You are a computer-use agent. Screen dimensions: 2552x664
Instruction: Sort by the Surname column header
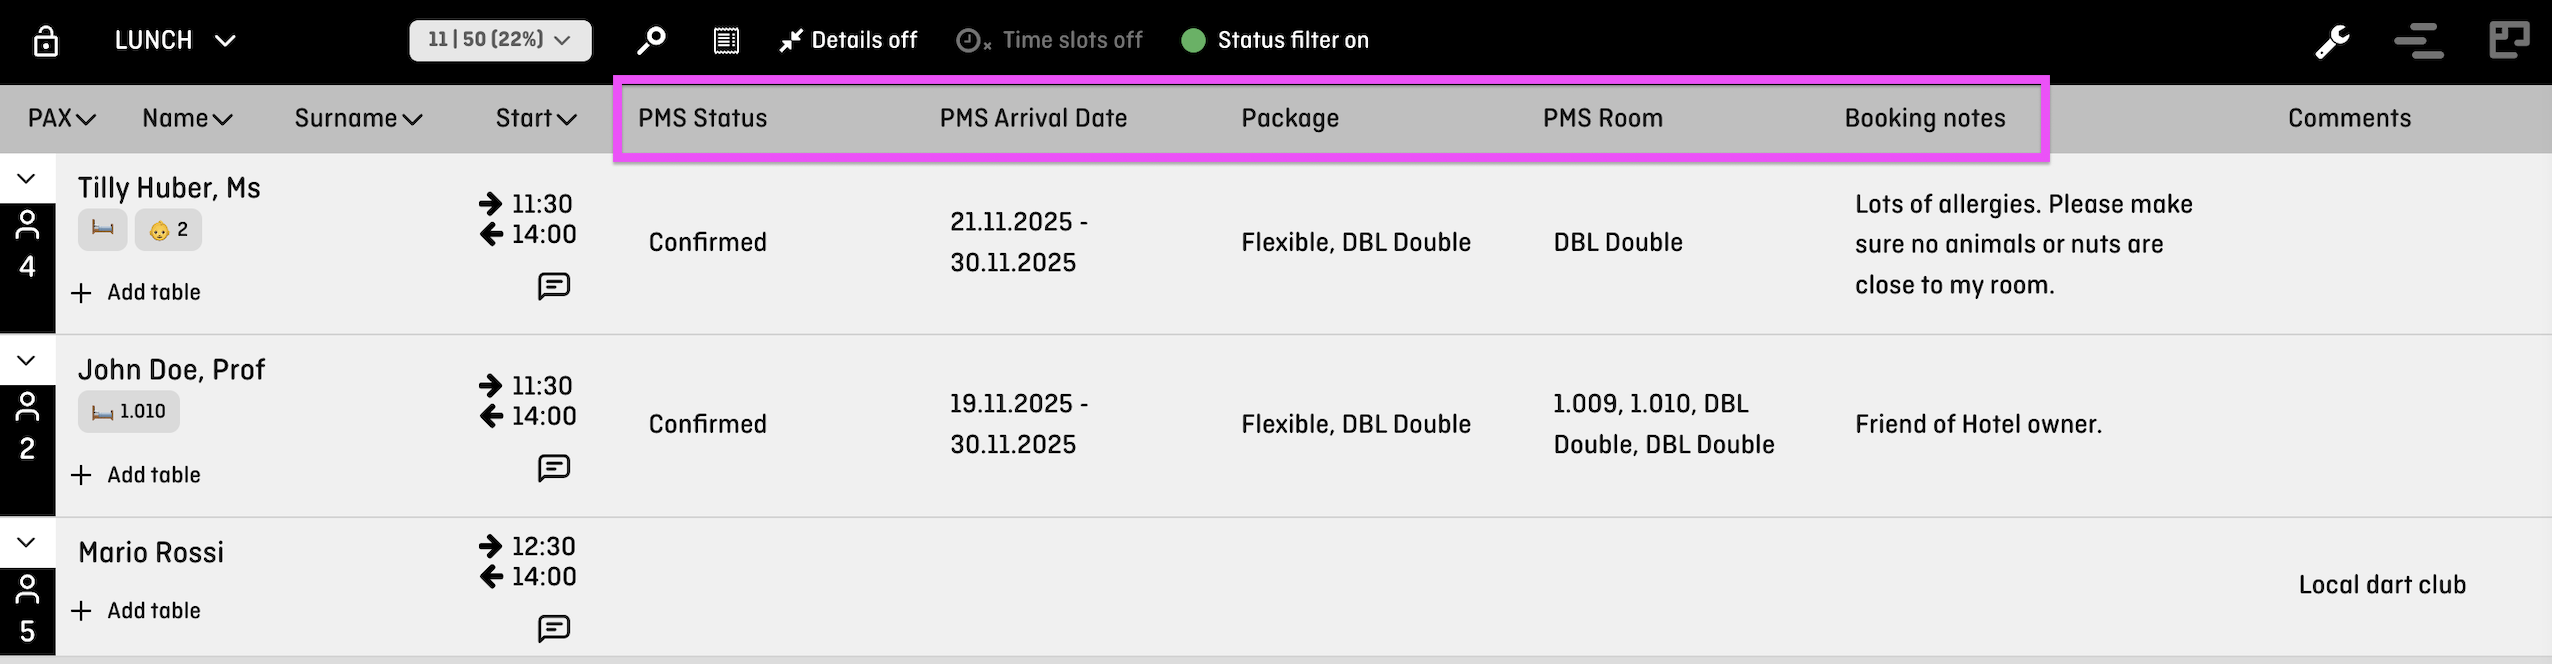coord(358,118)
